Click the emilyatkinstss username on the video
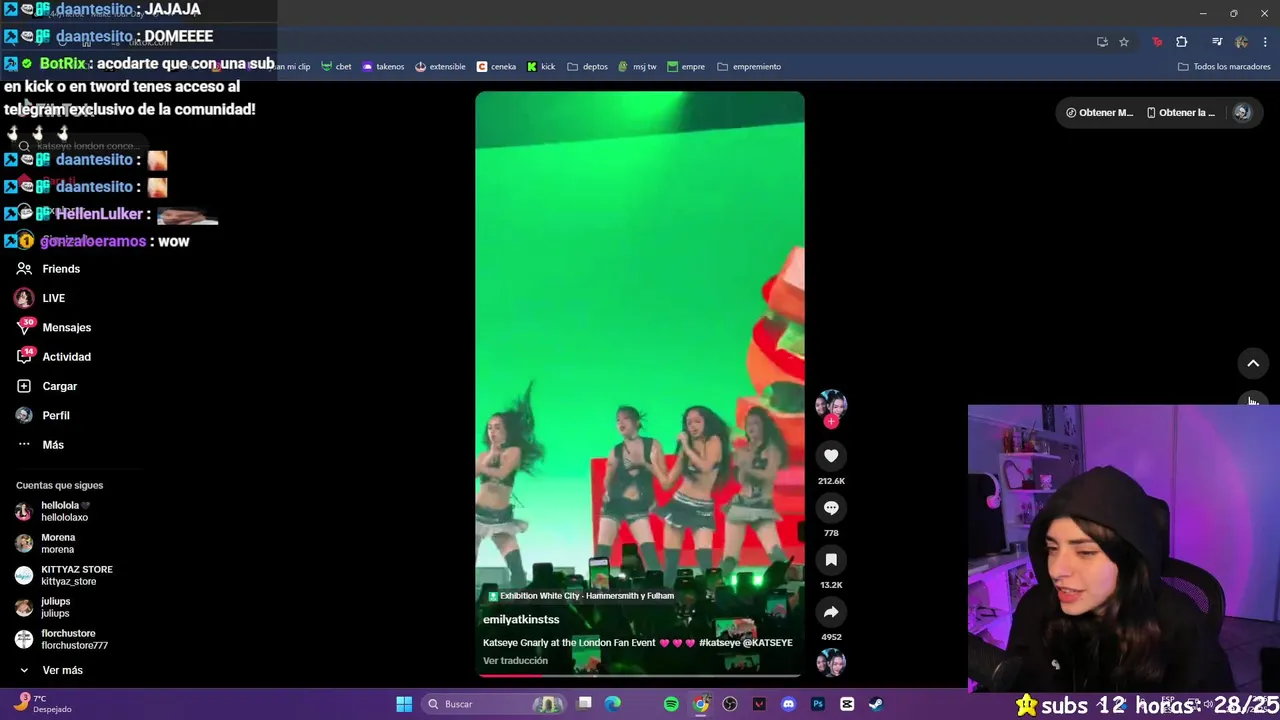 point(521,620)
